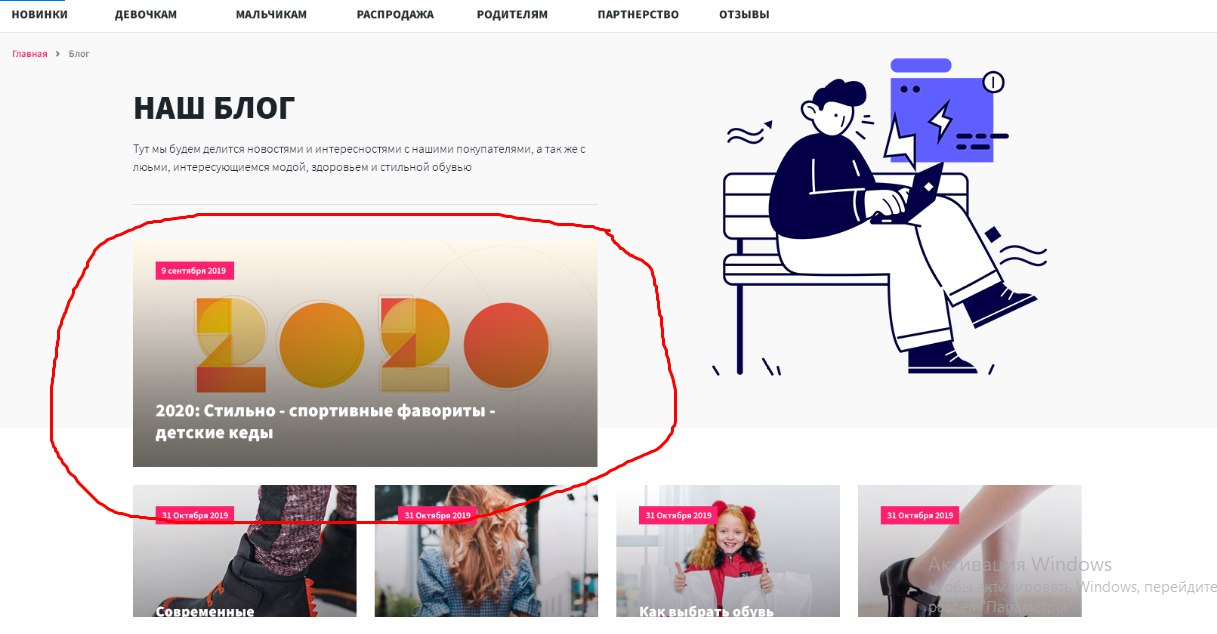The height and width of the screenshot is (634, 1217).
Task: Open the НОВИНКИ menu item
Action: [x=40, y=15]
